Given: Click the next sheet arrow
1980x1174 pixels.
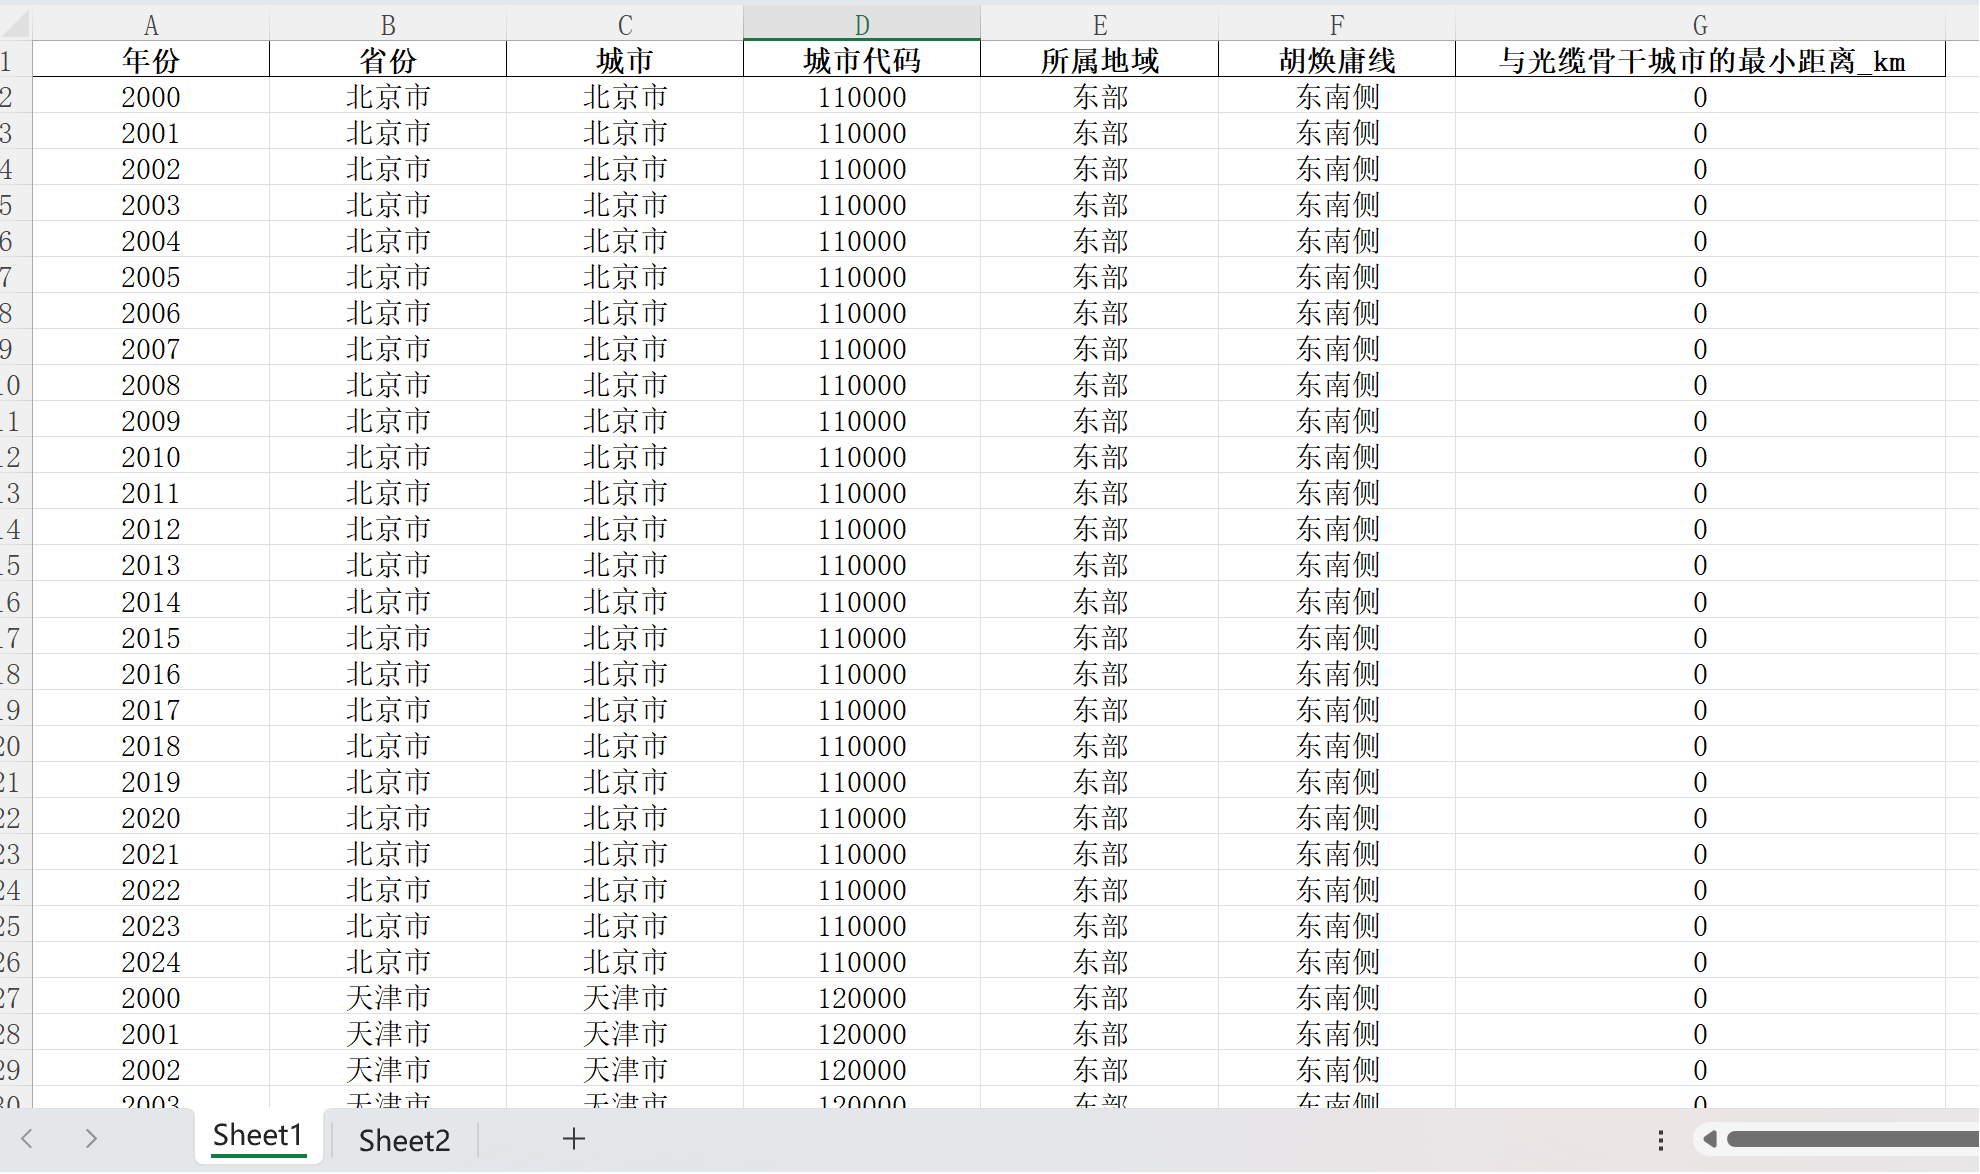Looking at the screenshot, I should (x=91, y=1138).
